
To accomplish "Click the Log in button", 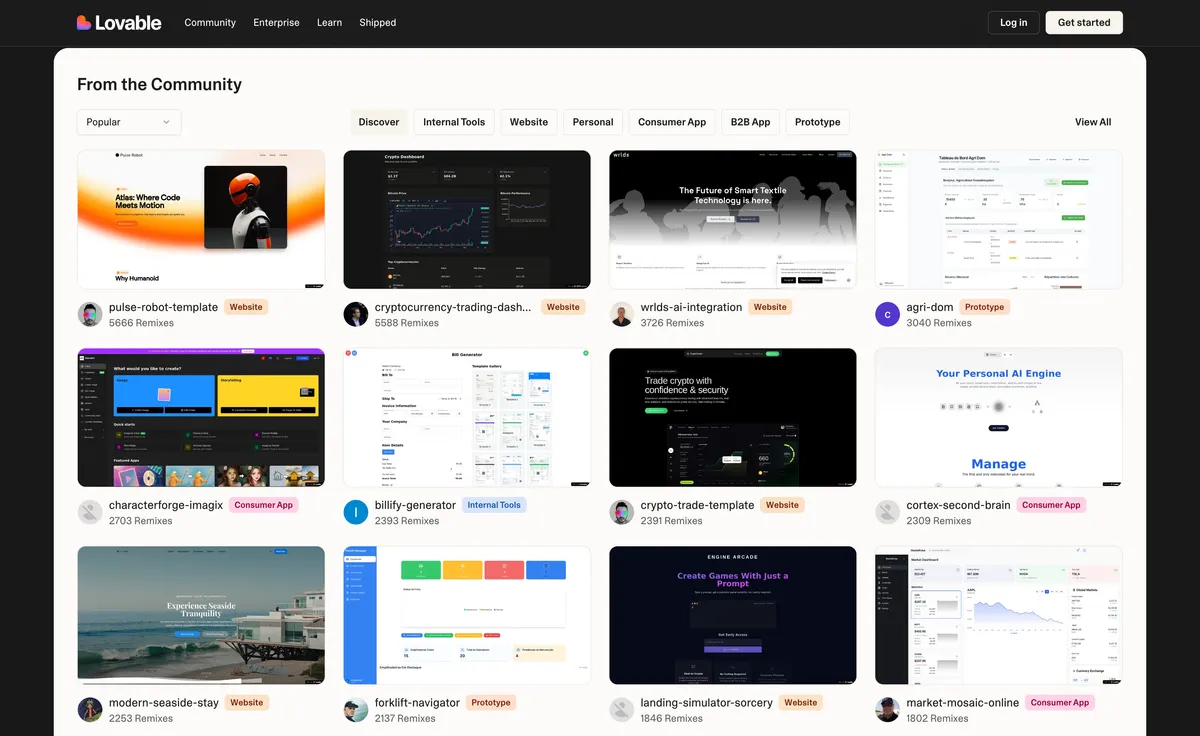I will pyautogui.click(x=1013, y=22).
